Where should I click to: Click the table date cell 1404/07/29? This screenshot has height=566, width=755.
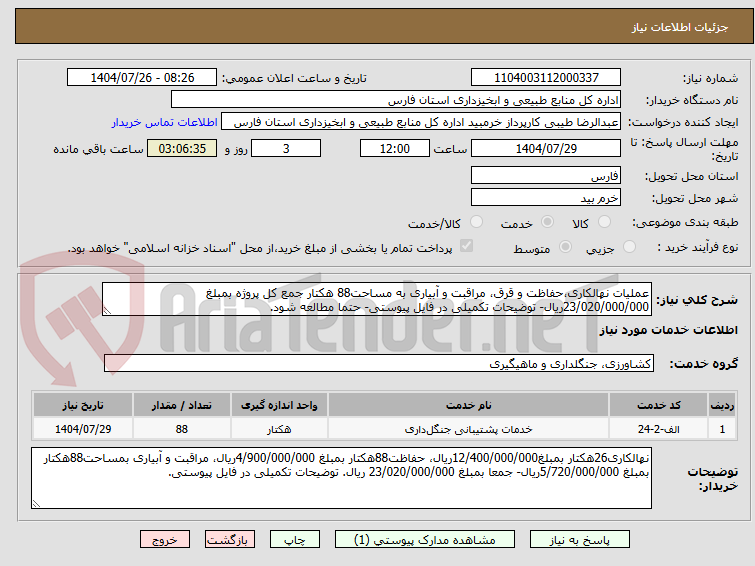pos(83,429)
